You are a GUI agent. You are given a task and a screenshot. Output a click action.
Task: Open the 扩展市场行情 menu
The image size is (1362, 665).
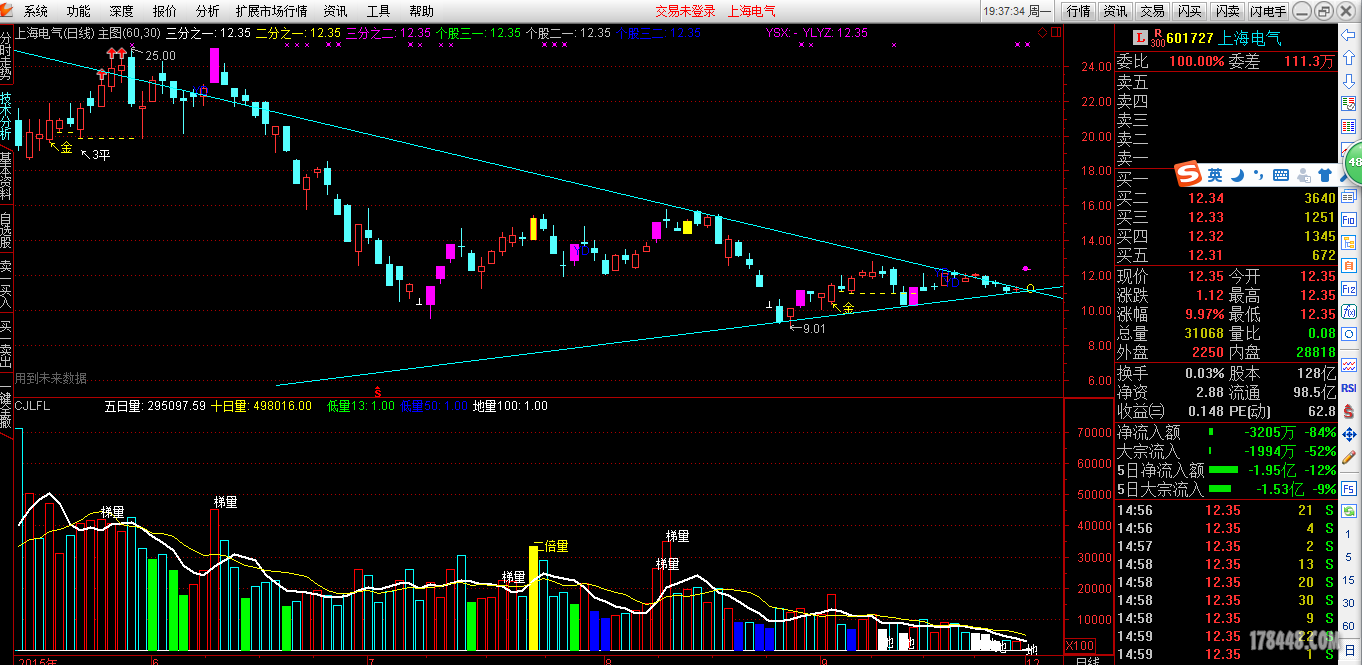pos(272,11)
